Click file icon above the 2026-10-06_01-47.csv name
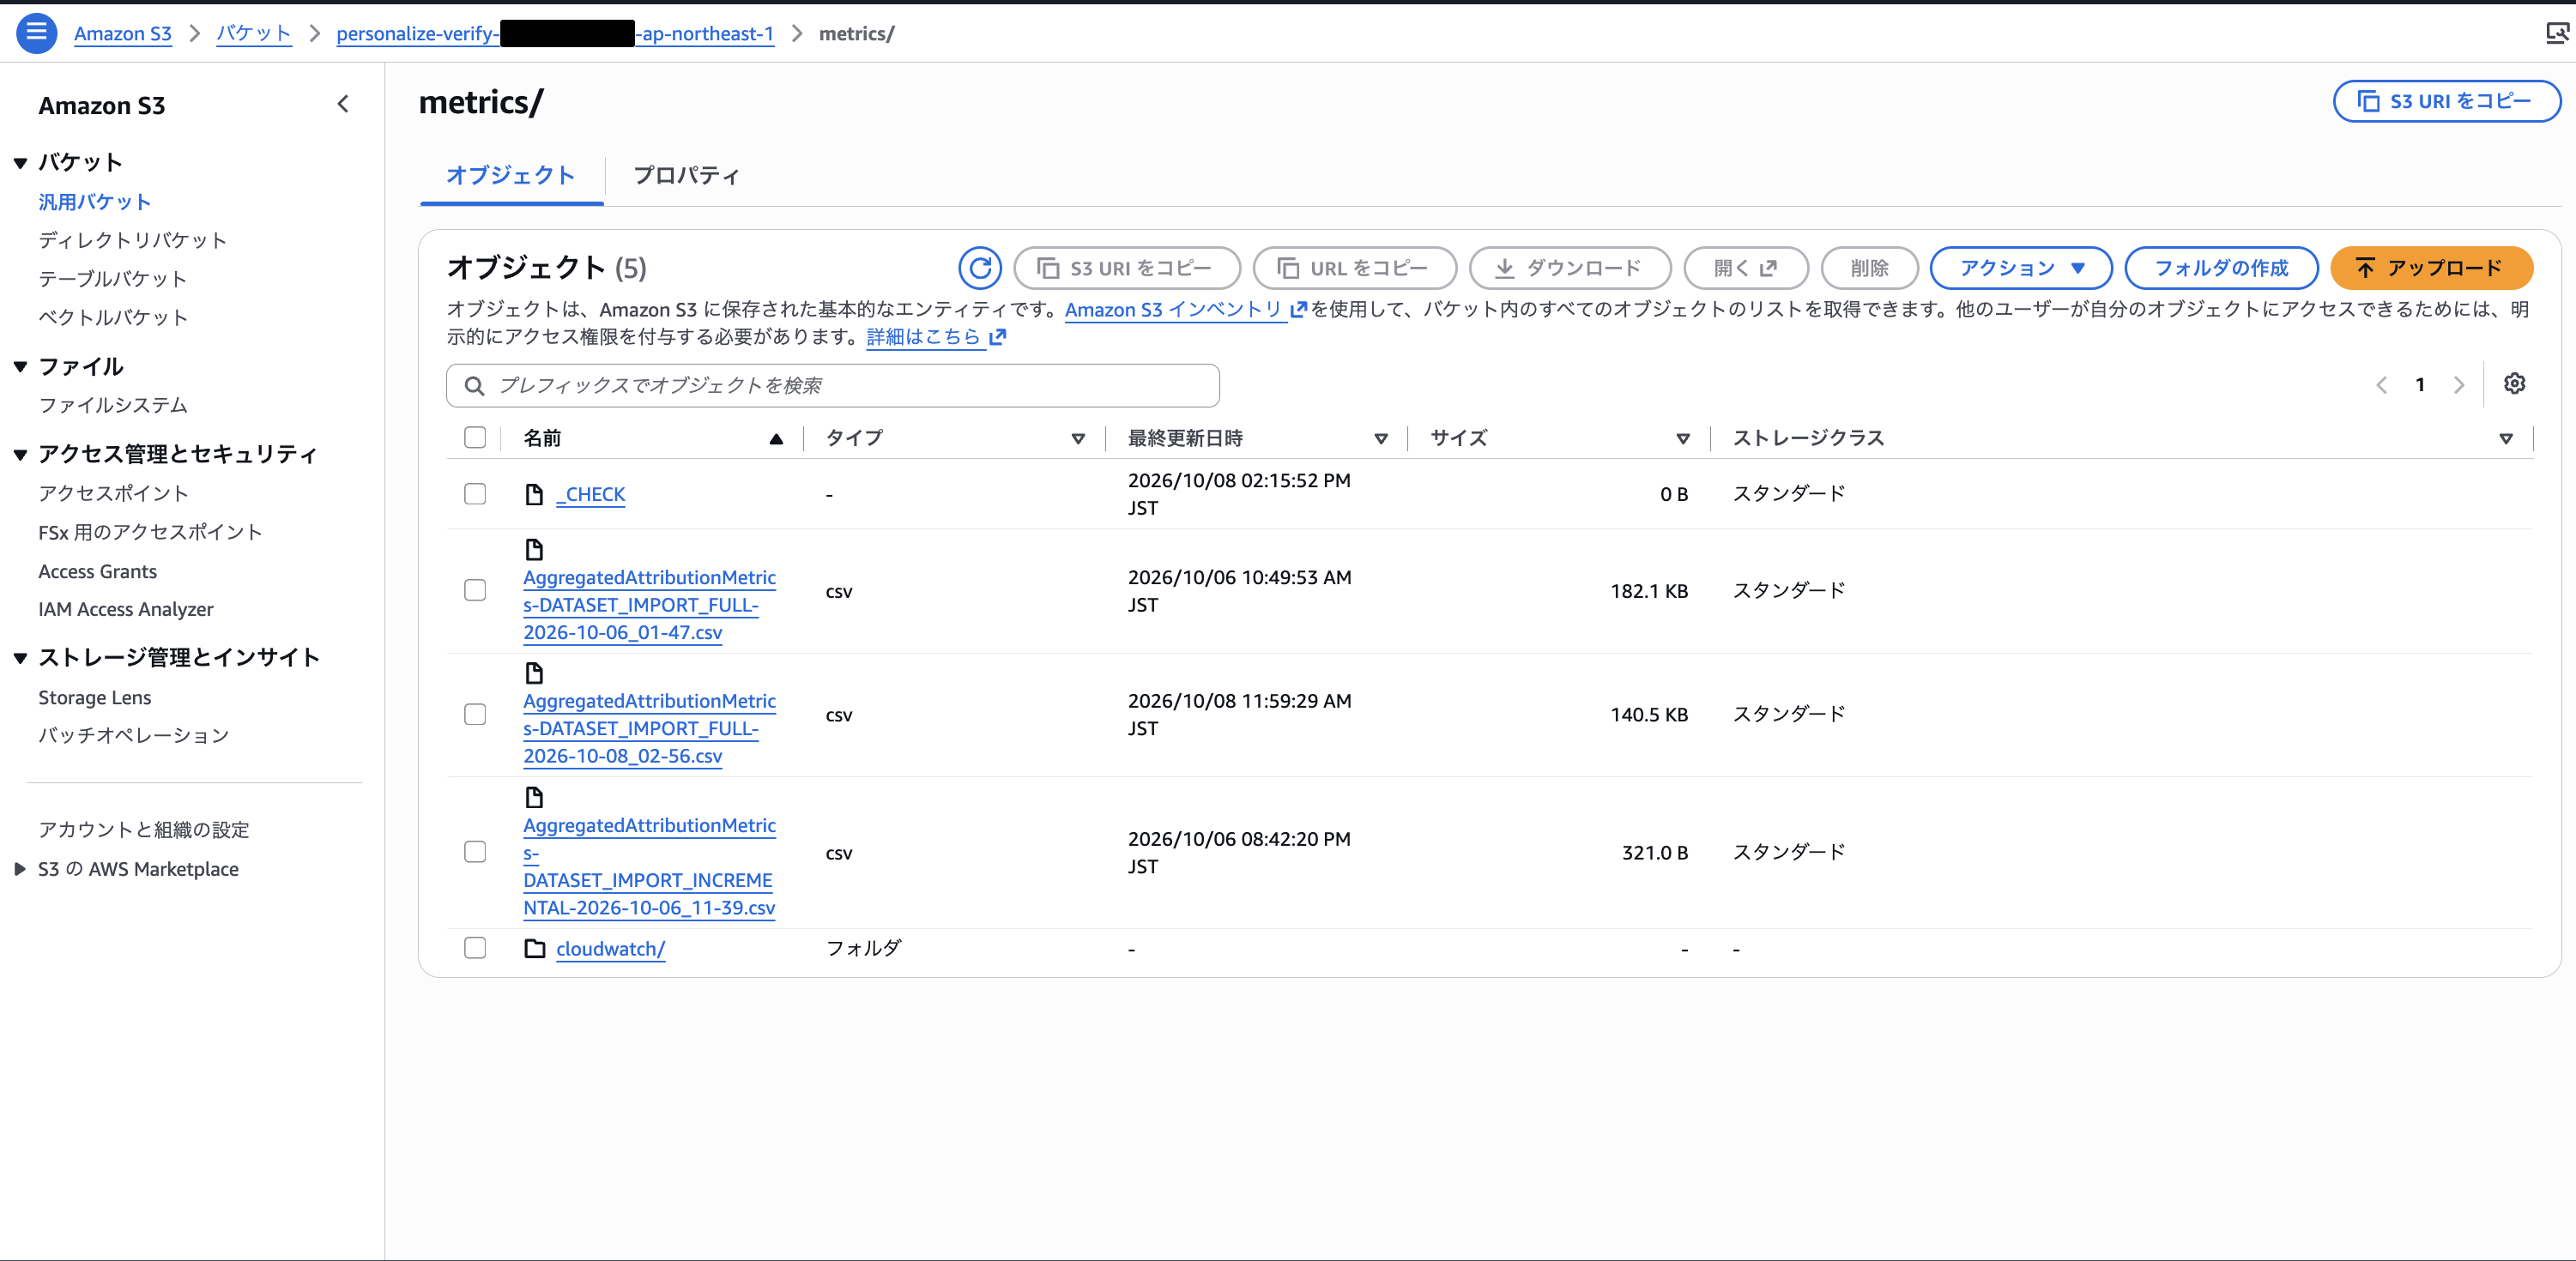 pos(534,549)
